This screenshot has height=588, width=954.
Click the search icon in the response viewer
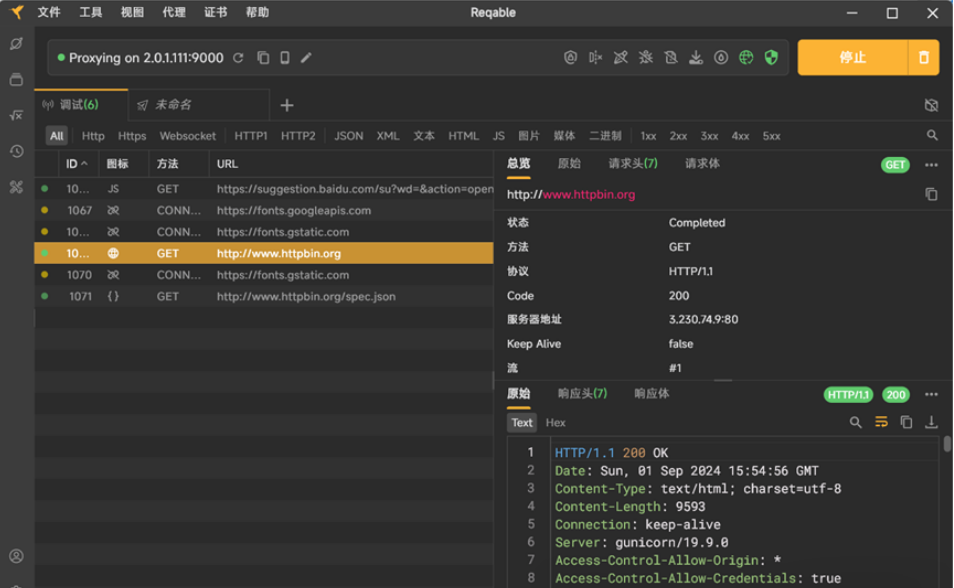point(856,423)
